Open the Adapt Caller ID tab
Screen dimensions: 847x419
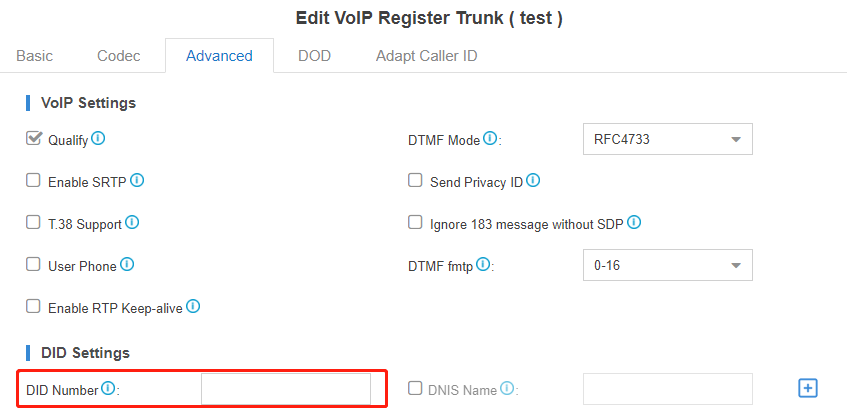tap(427, 56)
